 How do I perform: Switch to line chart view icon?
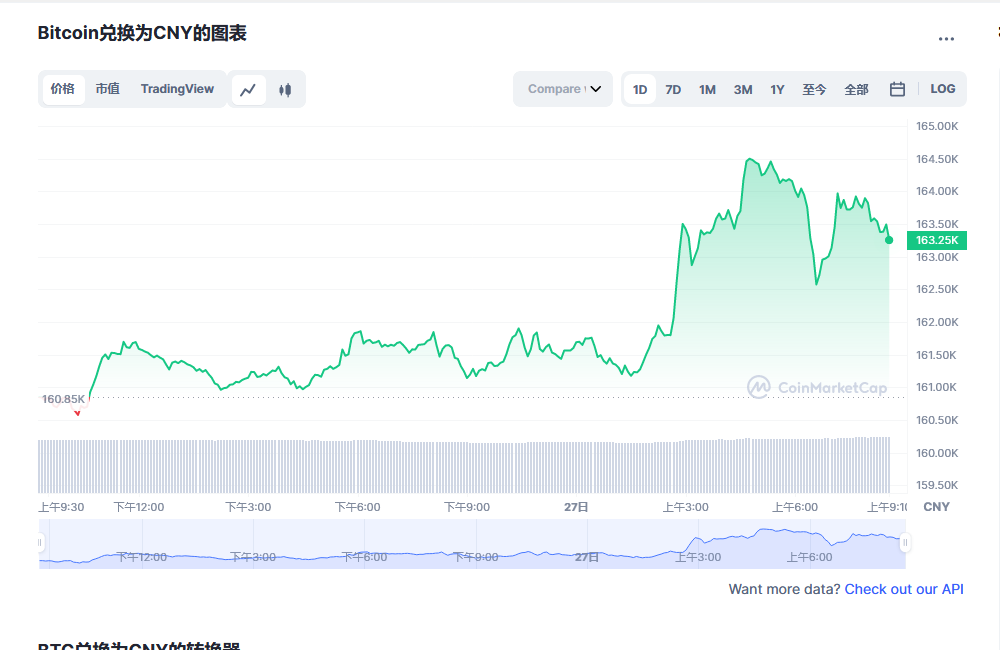point(248,89)
